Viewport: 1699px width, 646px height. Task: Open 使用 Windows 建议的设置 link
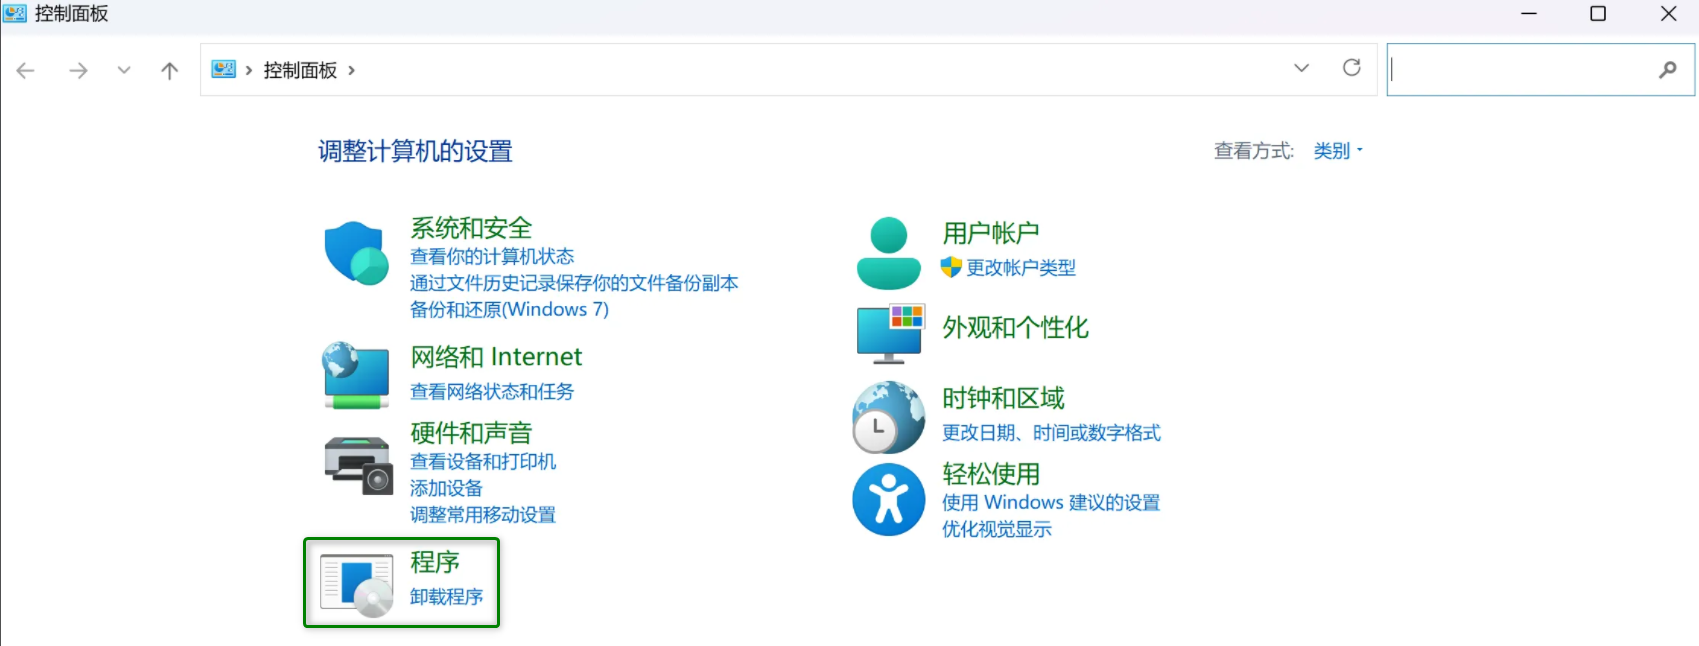(x=1051, y=502)
